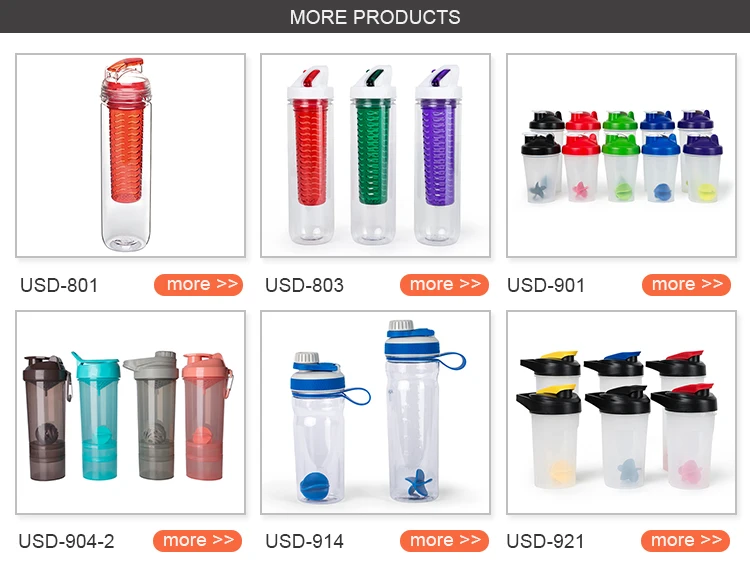Screen dimensions: 750x578
Task: Click the USD-921 product label
Action: pyautogui.click(x=545, y=541)
